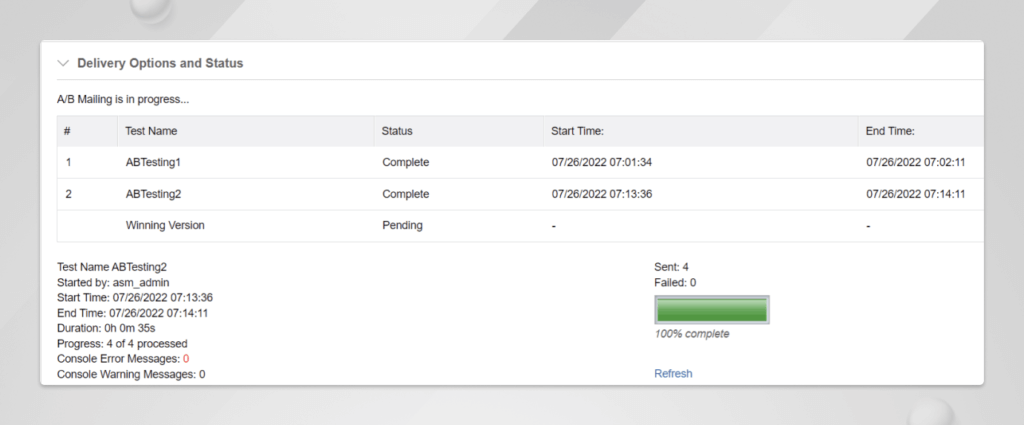1024x425 pixels.
Task: Click the row number 2 cell
Action: pos(68,194)
